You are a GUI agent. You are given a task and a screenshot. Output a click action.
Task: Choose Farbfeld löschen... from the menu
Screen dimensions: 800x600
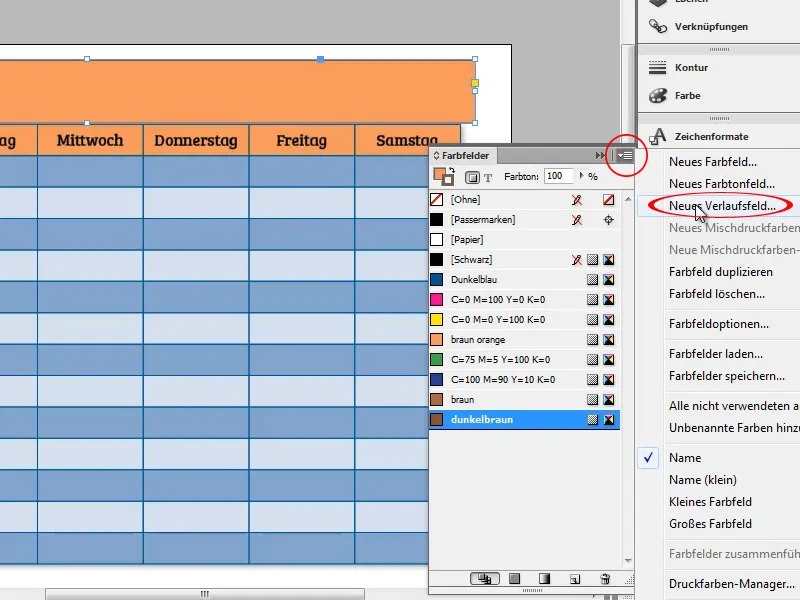point(716,294)
